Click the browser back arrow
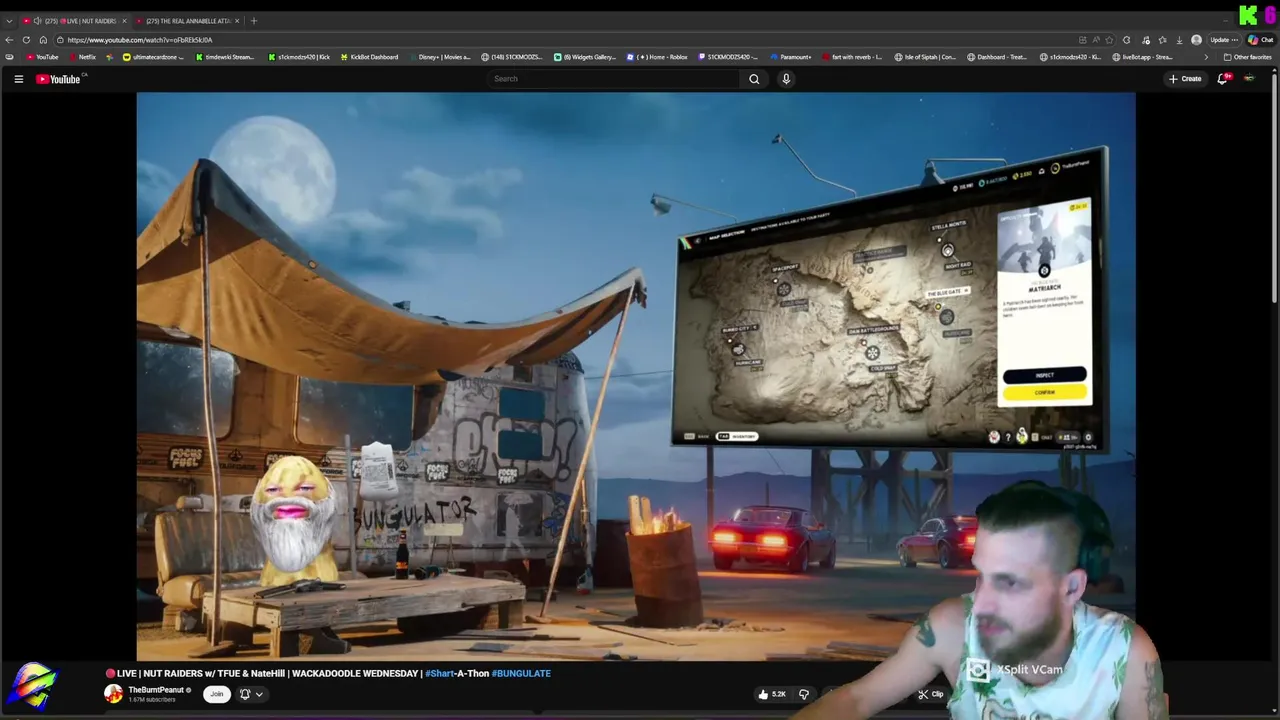The width and height of the screenshot is (1280, 720). 10,40
